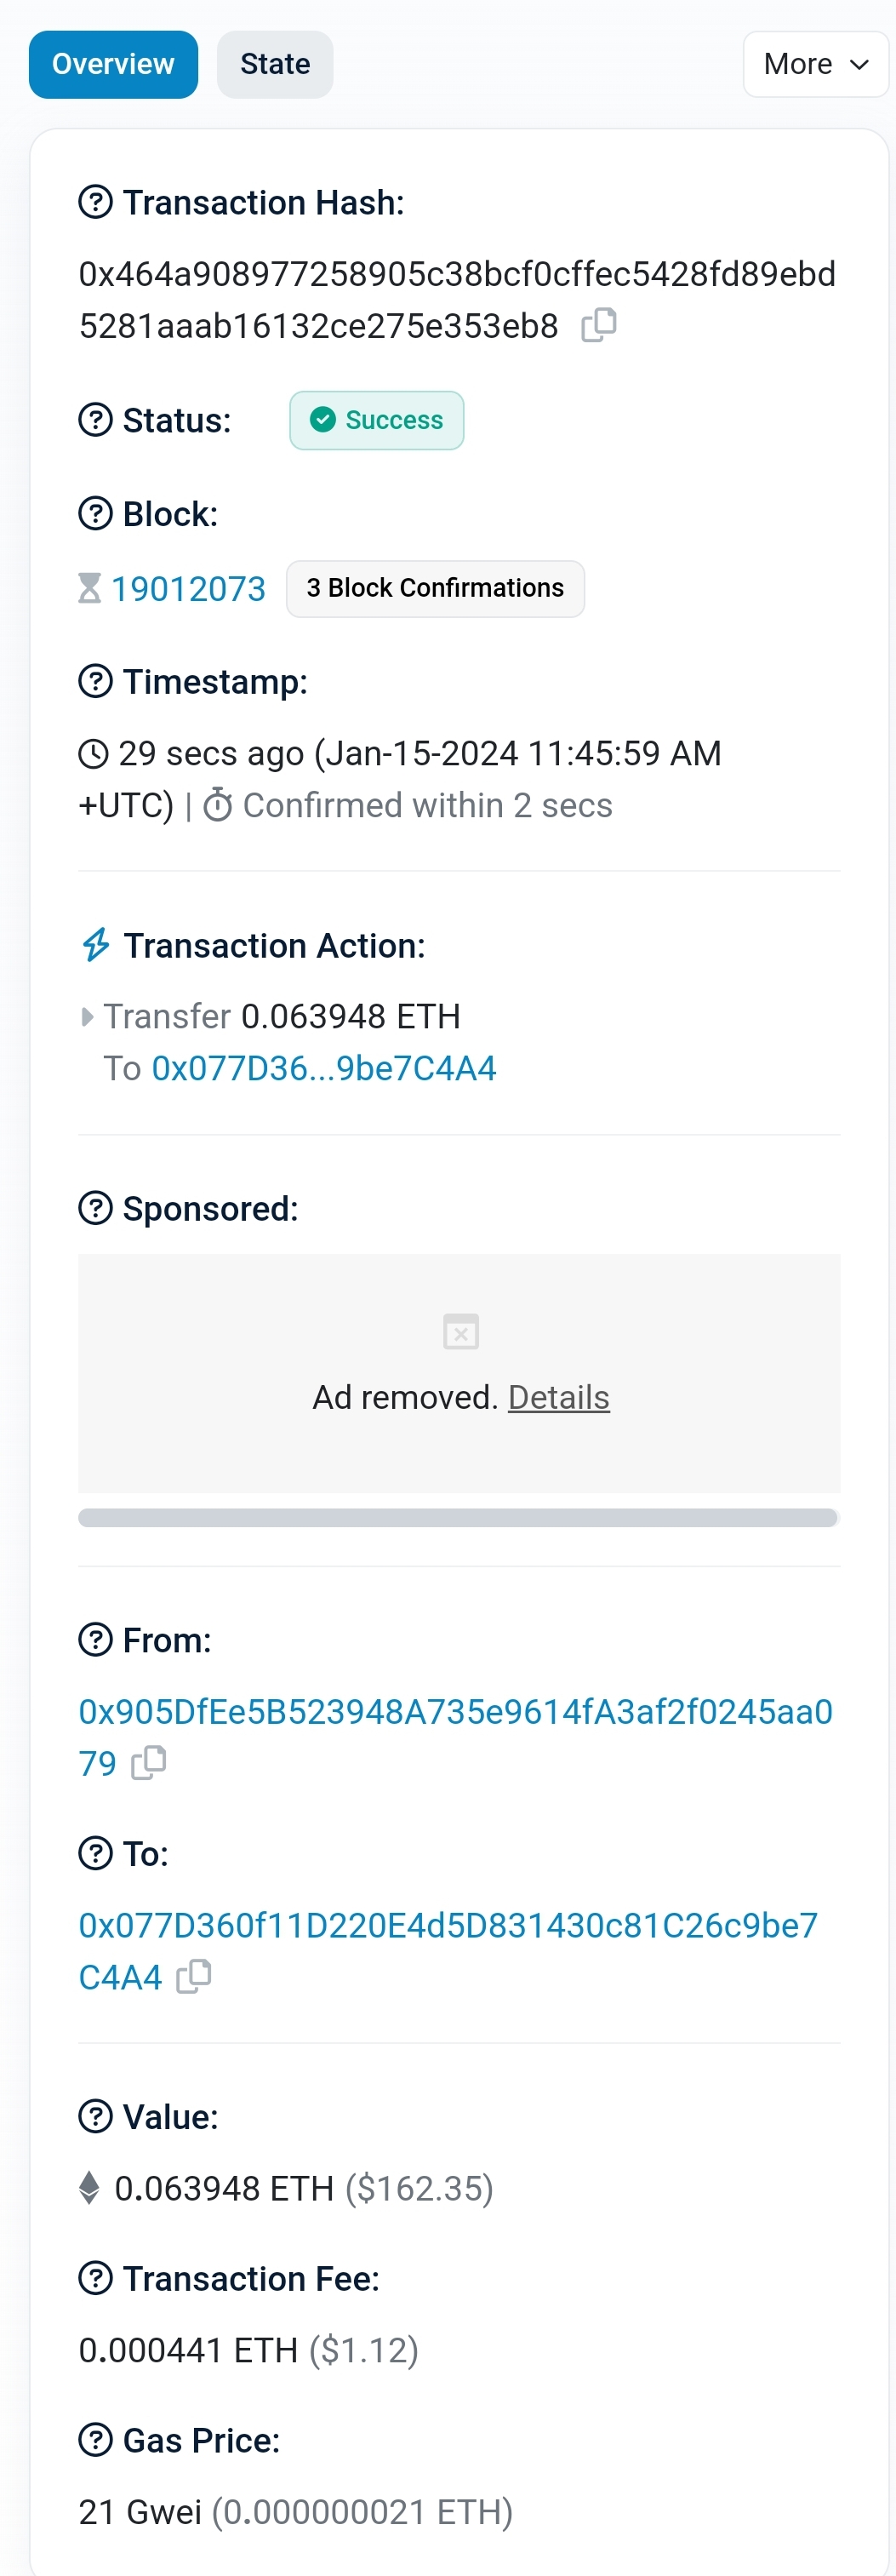Click help icon beside Transaction Hash
Viewport: 896px width, 2576px height.
95,202
